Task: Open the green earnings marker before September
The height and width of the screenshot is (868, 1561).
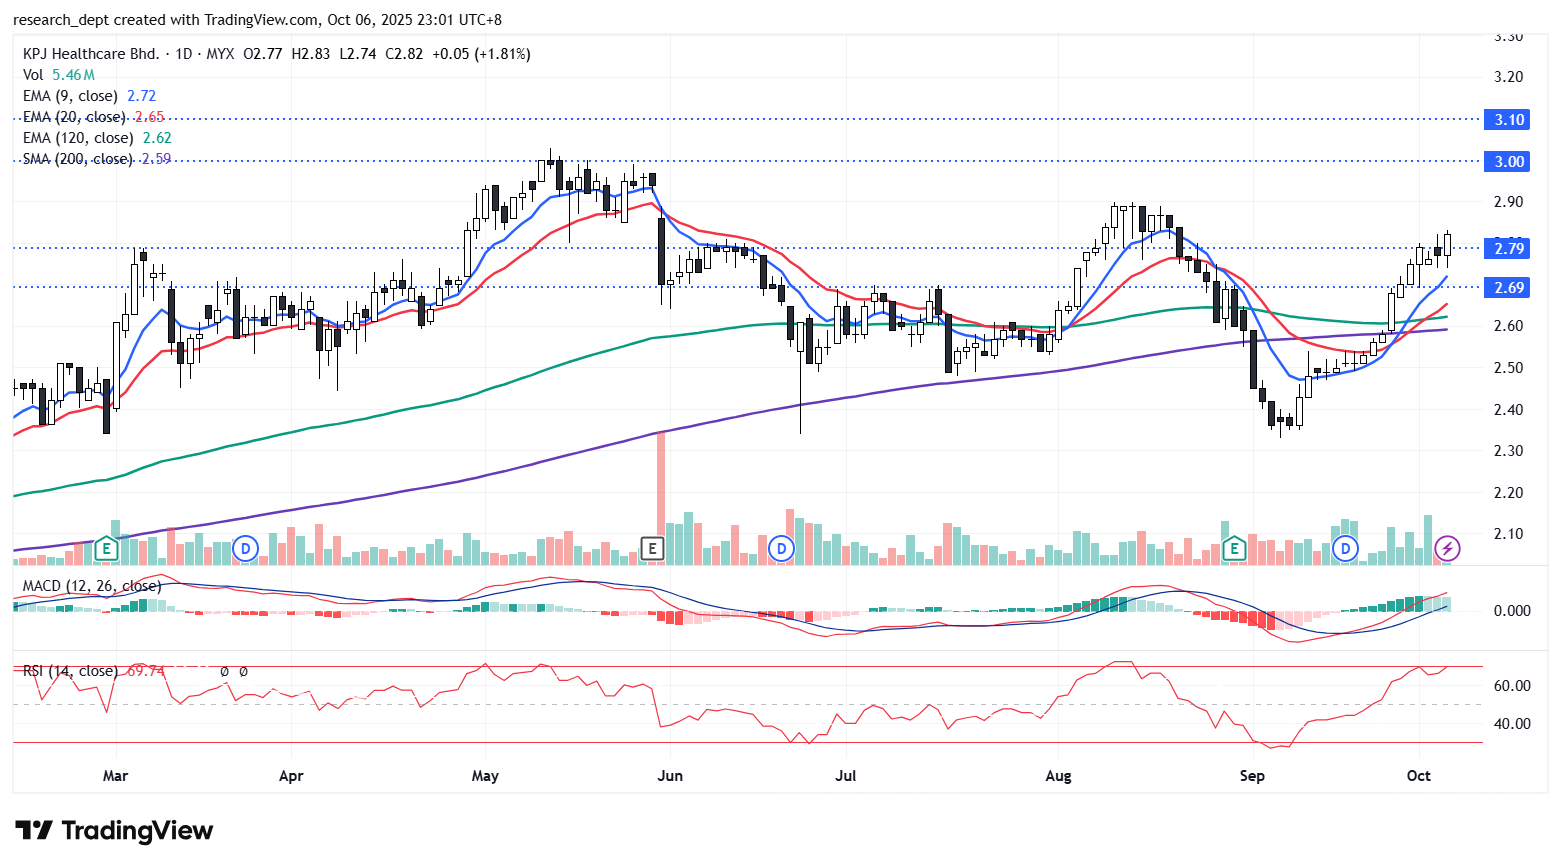Action: click(x=1234, y=548)
